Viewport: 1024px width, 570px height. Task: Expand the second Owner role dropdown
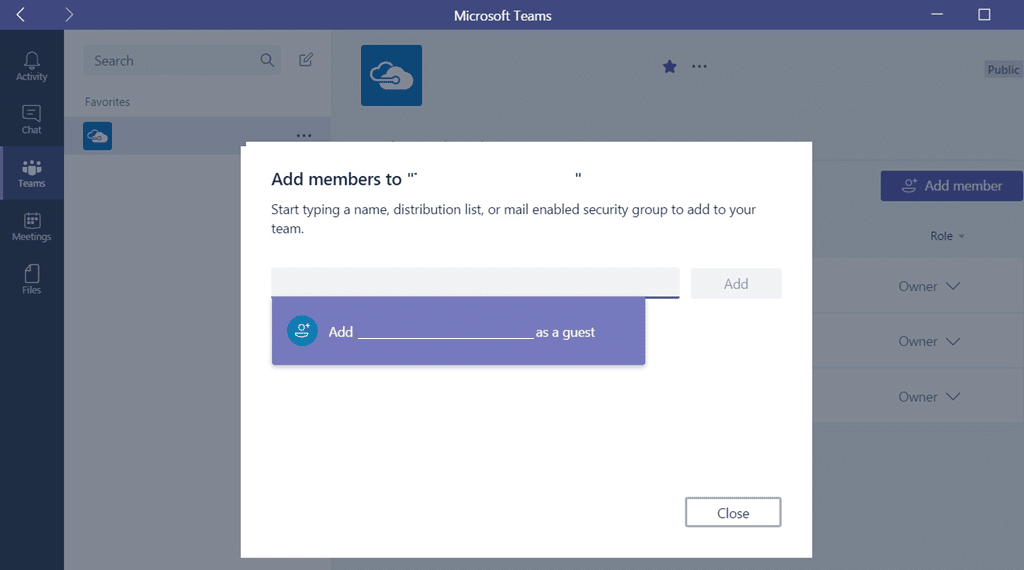pyautogui.click(x=929, y=341)
